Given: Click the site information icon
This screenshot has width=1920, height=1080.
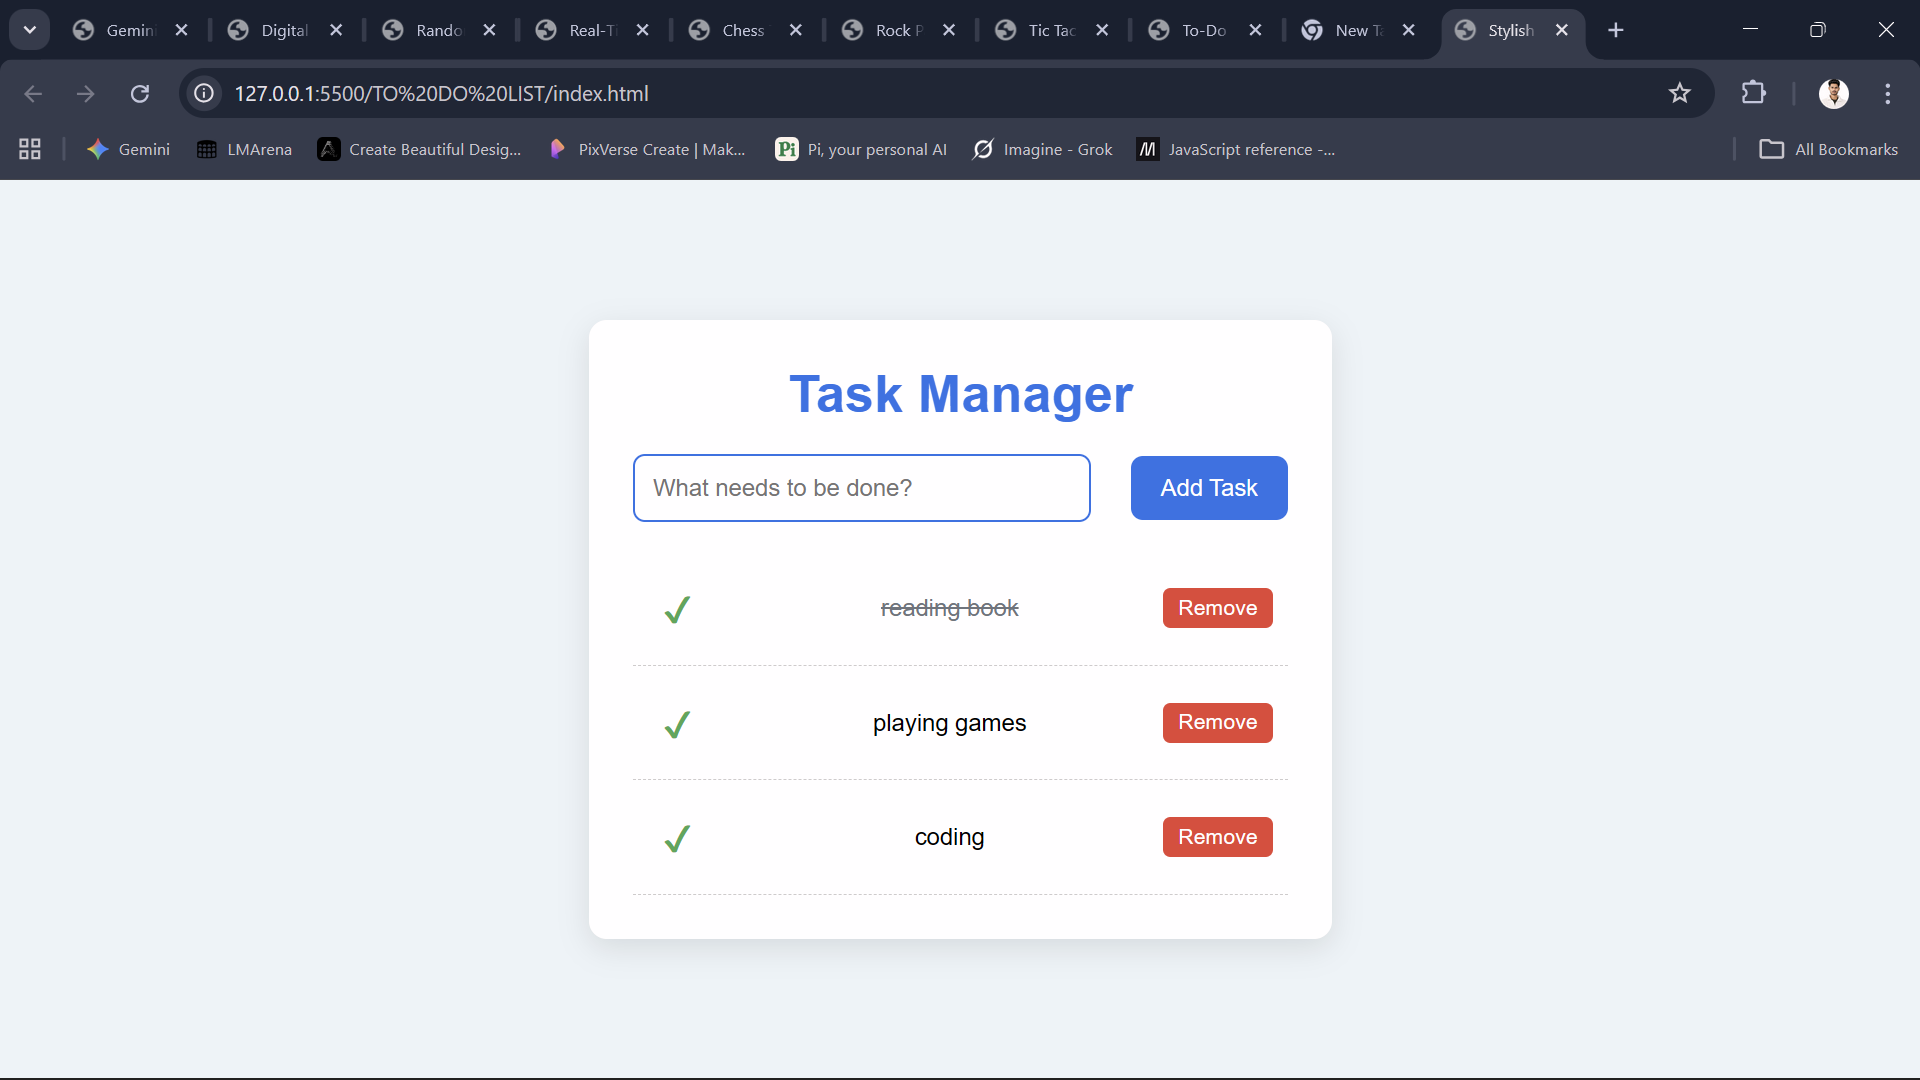Looking at the screenshot, I should pyautogui.click(x=204, y=93).
